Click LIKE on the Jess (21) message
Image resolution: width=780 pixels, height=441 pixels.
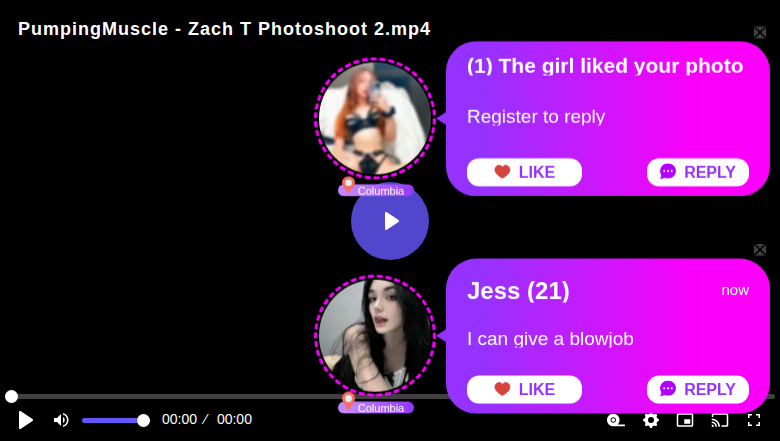point(524,389)
